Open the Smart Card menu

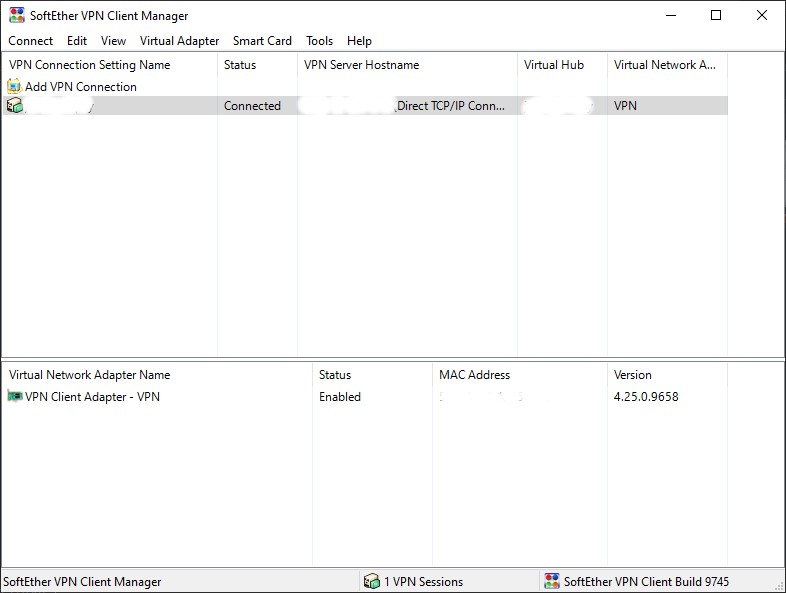click(262, 41)
